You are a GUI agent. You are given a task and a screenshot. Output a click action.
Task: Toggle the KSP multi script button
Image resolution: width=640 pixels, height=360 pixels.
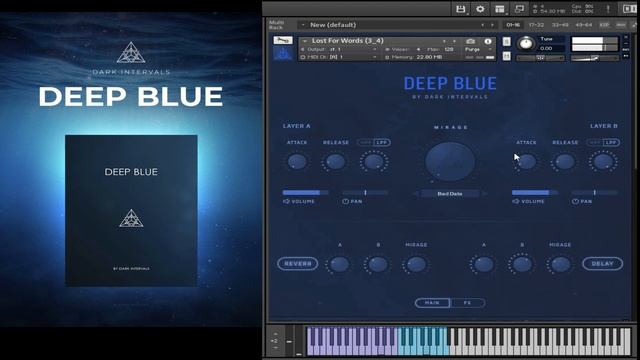tap(604, 25)
